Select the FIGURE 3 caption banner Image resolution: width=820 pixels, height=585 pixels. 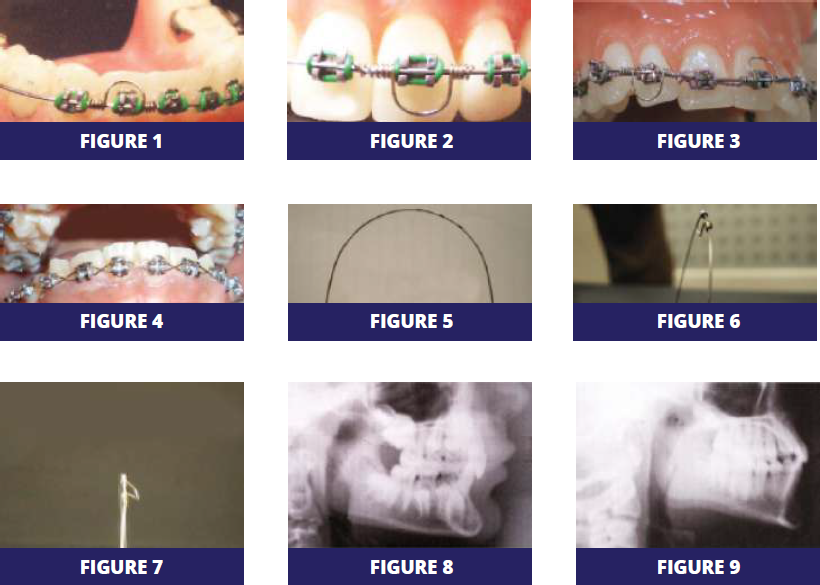coord(694,141)
